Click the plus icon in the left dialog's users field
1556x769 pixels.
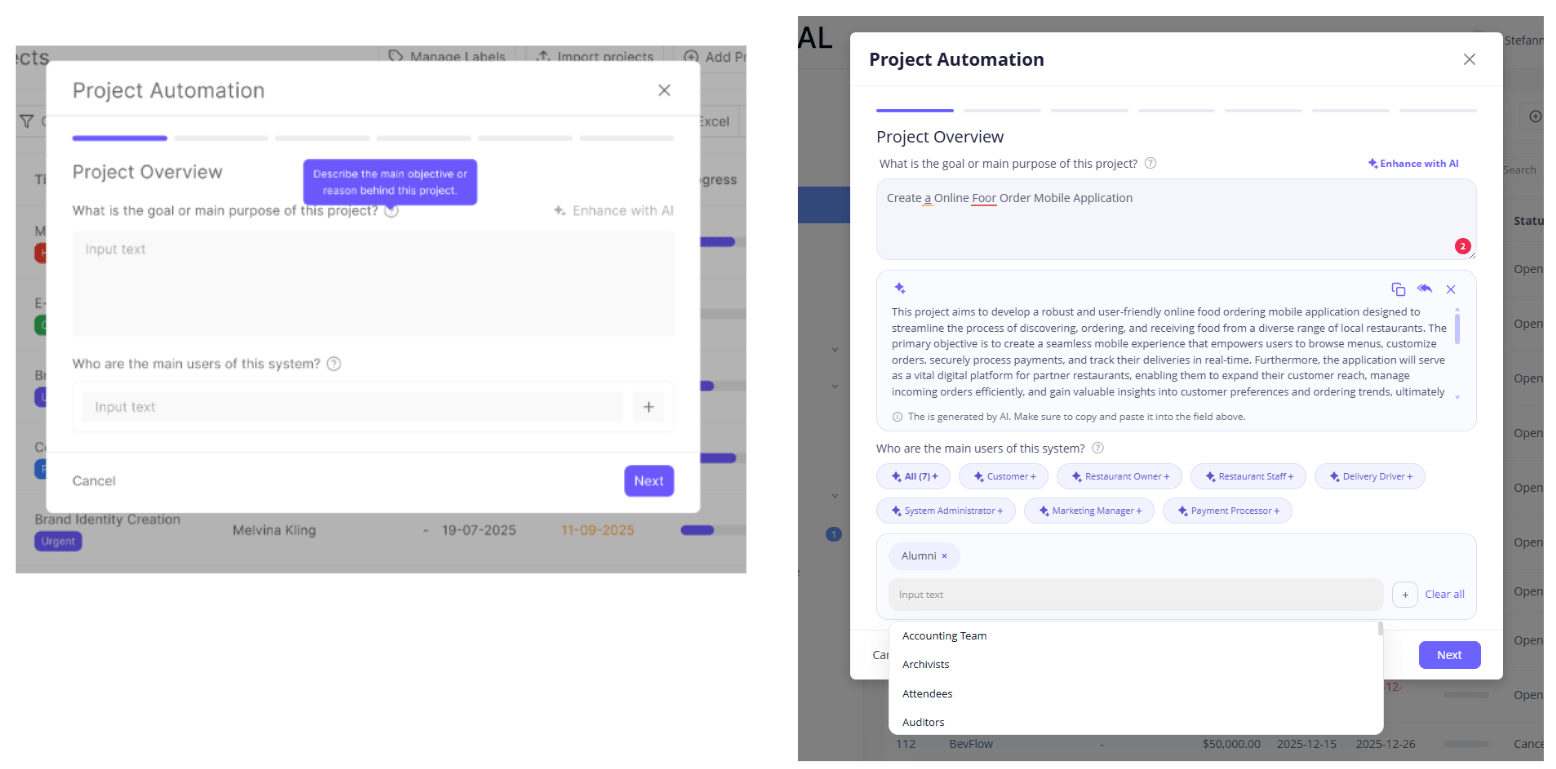pyautogui.click(x=648, y=407)
